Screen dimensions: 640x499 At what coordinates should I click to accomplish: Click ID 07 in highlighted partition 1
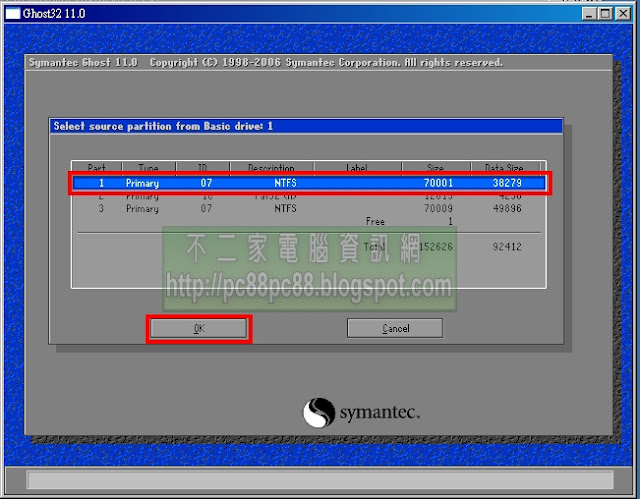click(x=206, y=183)
